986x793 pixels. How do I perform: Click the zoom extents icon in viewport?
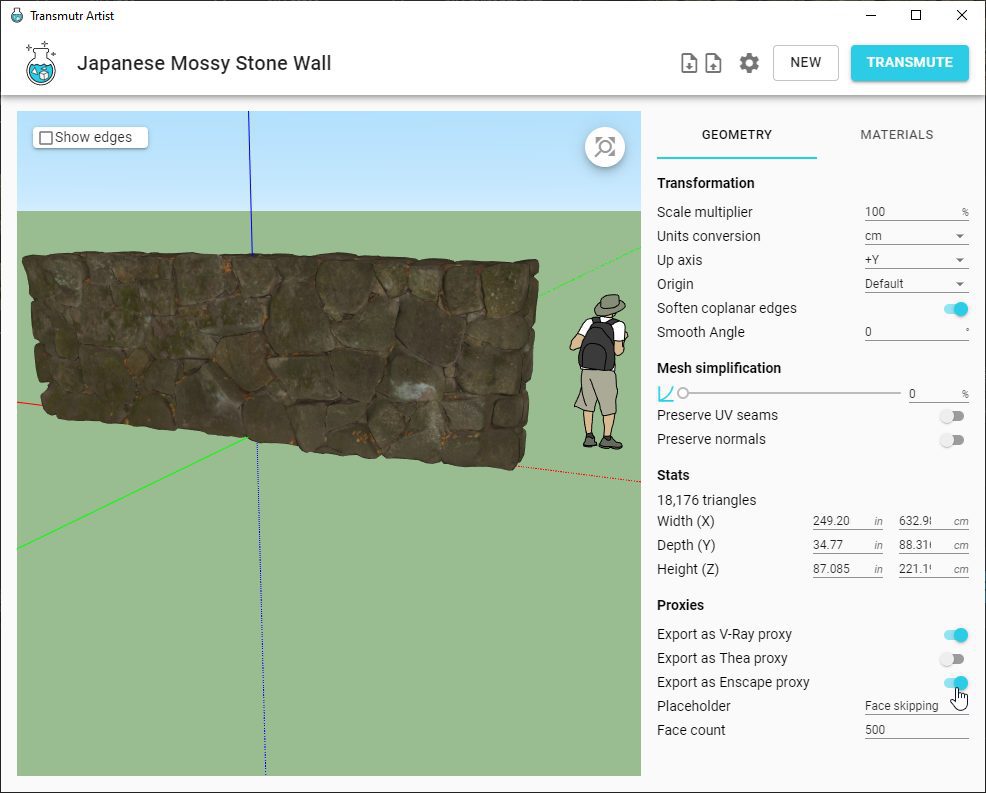[x=605, y=147]
